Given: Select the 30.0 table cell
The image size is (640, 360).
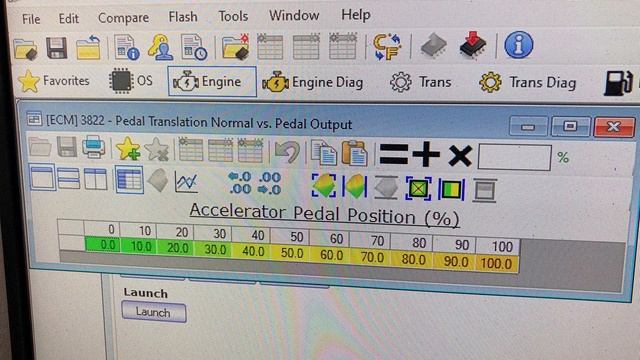Looking at the screenshot, I should pos(213,249).
